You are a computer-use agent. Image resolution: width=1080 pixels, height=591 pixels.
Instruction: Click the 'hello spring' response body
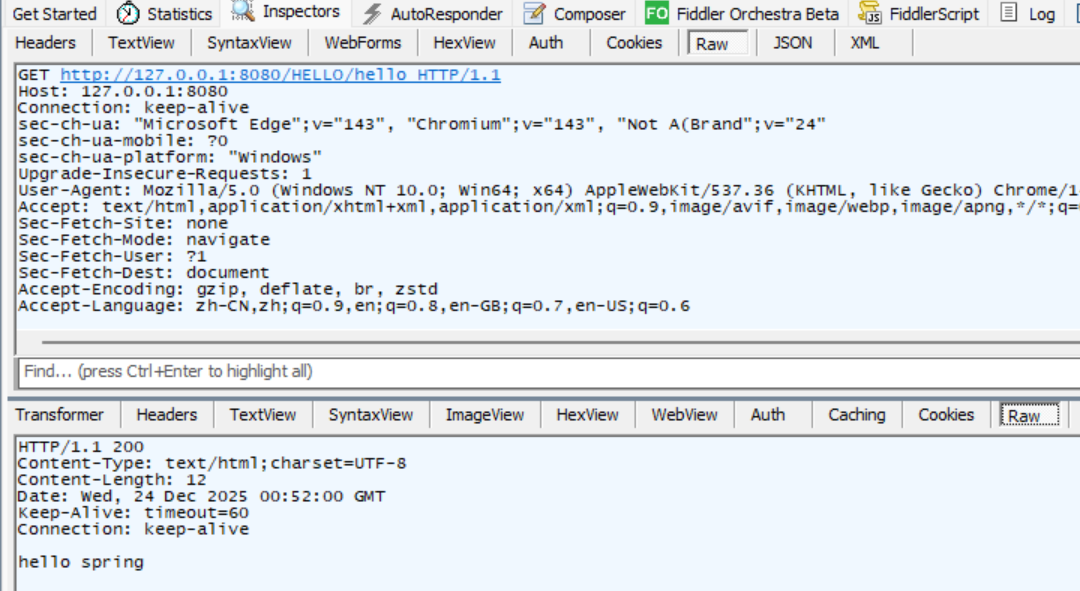pos(81,562)
